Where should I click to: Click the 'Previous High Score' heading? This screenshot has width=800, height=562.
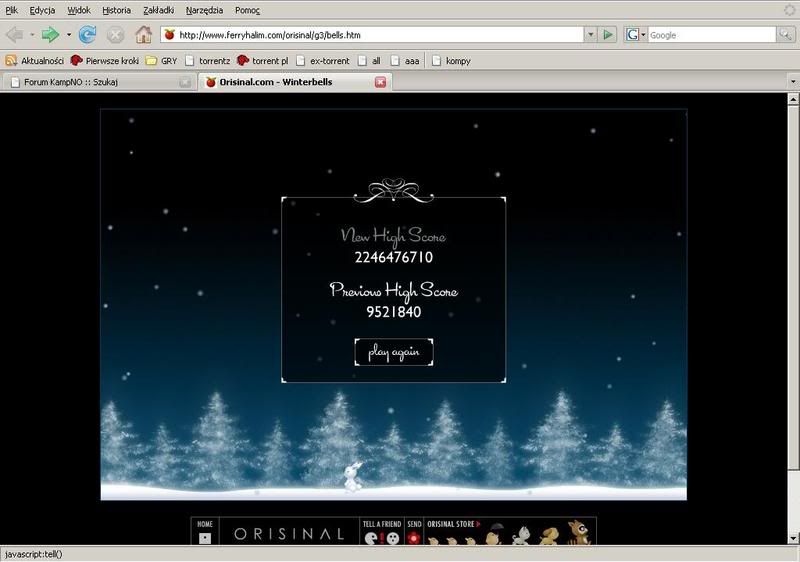394,291
